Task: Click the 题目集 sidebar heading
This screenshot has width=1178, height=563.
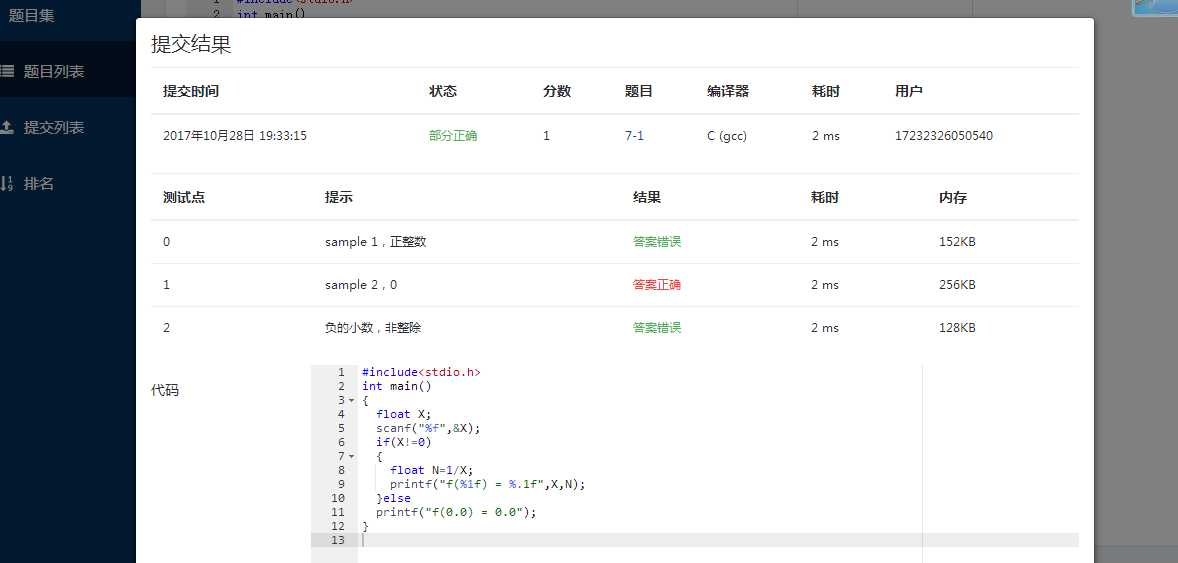Action: (32, 15)
